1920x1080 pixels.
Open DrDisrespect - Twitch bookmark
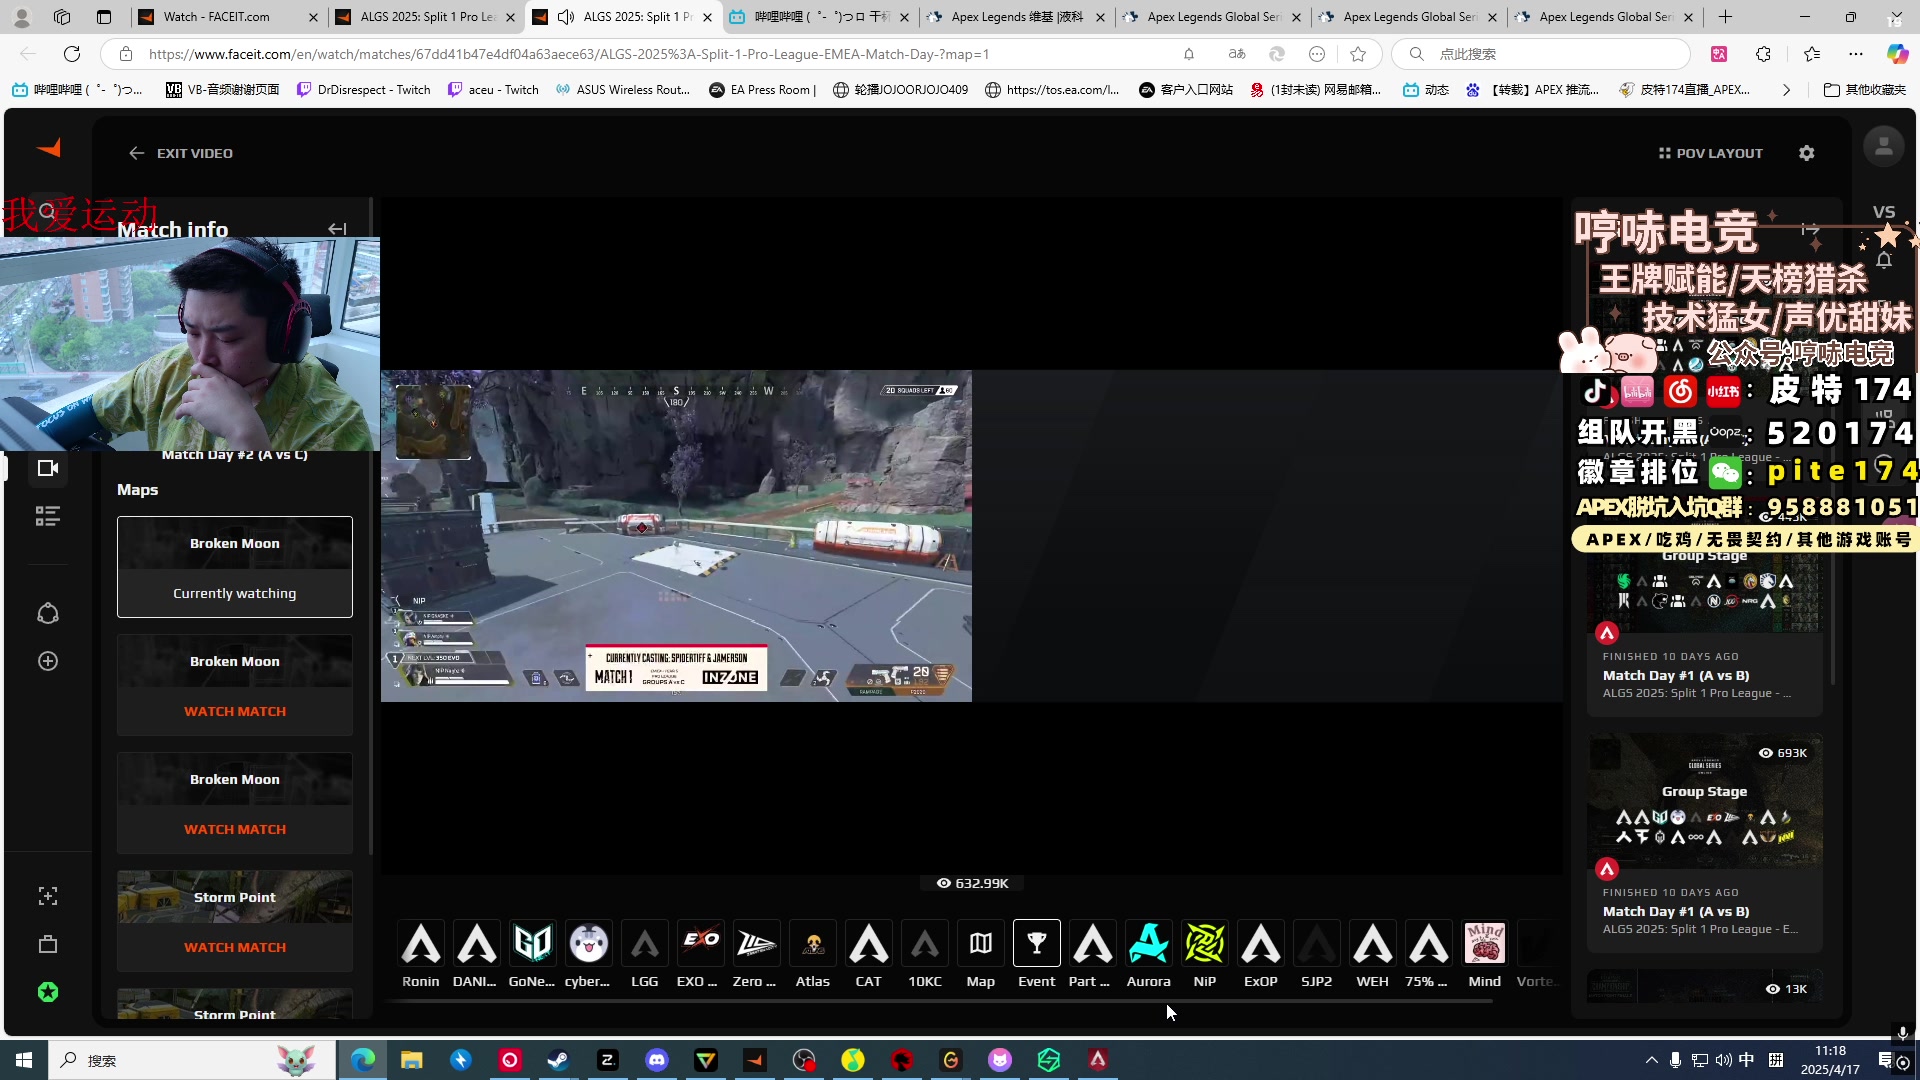tap(364, 90)
